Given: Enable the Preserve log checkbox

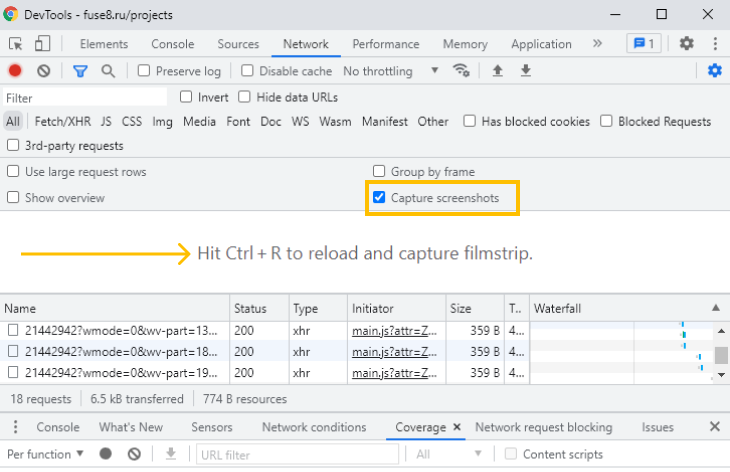Looking at the screenshot, I should (144, 71).
